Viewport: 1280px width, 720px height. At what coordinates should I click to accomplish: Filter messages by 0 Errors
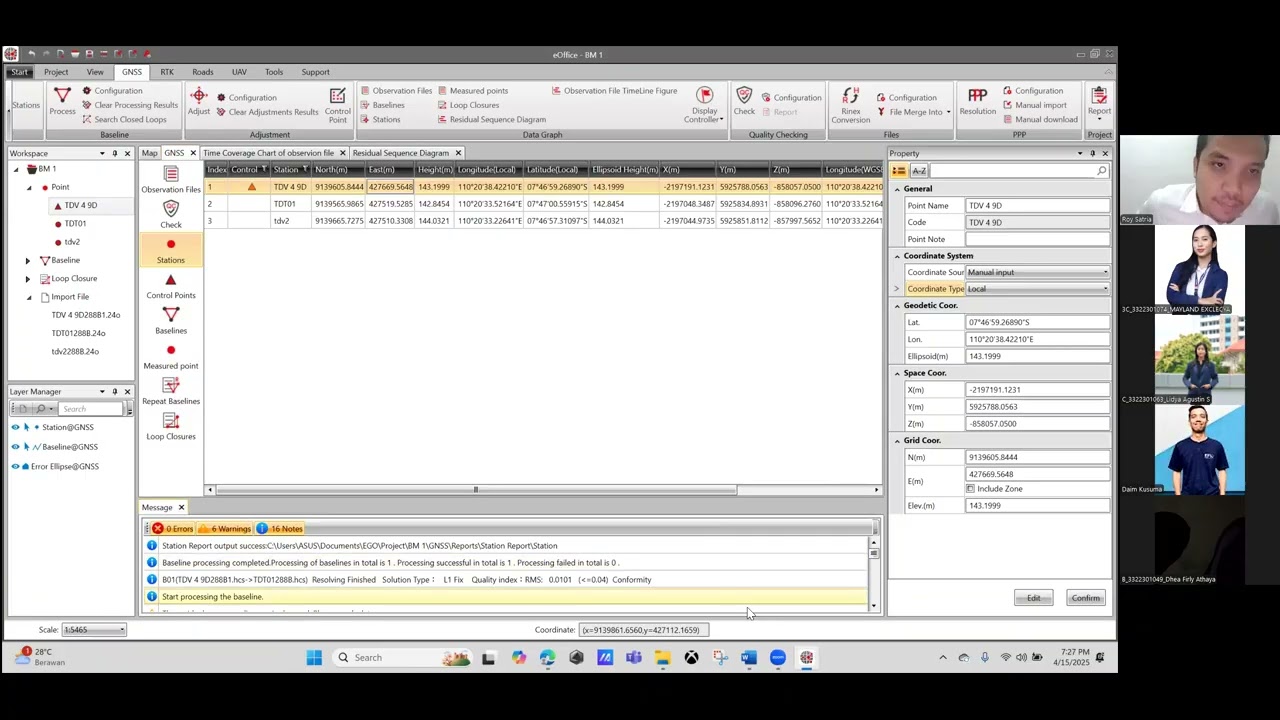click(x=172, y=528)
